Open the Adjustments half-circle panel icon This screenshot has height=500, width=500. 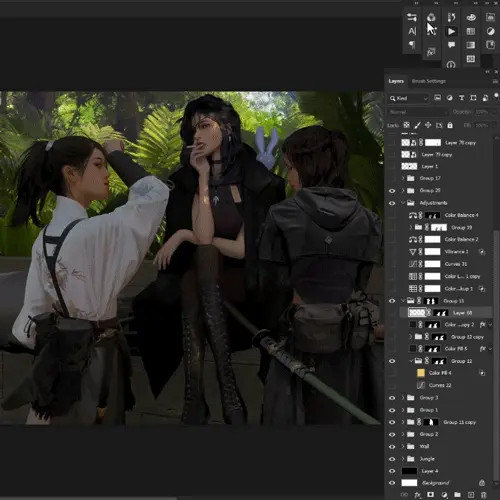click(x=490, y=31)
